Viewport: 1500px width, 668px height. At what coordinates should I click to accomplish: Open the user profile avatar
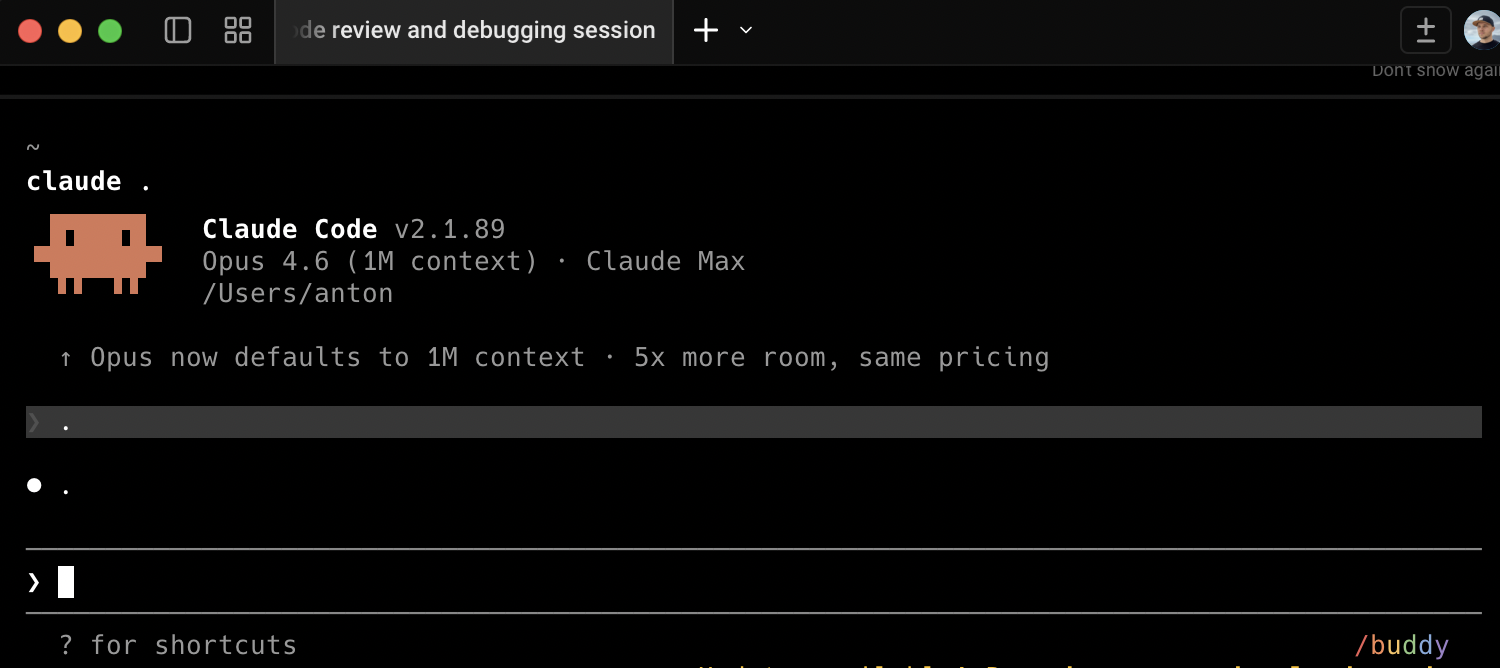click(1482, 30)
